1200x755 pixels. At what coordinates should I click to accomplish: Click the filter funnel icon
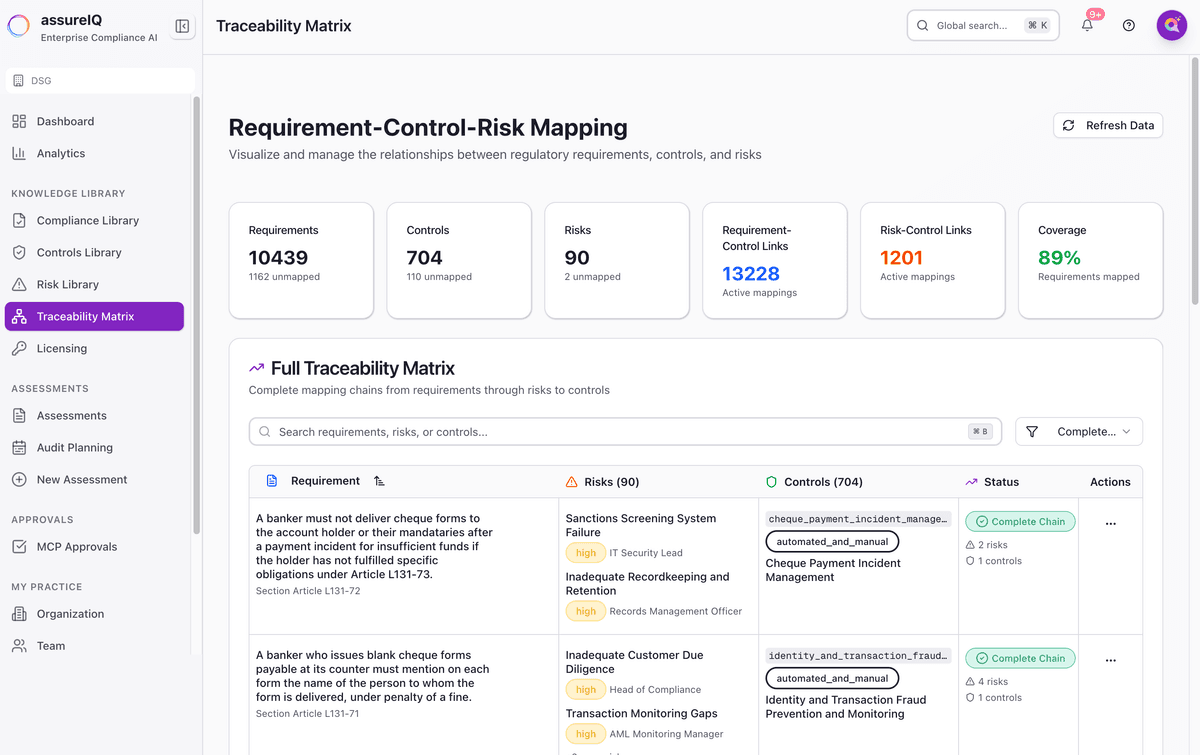click(x=1032, y=431)
